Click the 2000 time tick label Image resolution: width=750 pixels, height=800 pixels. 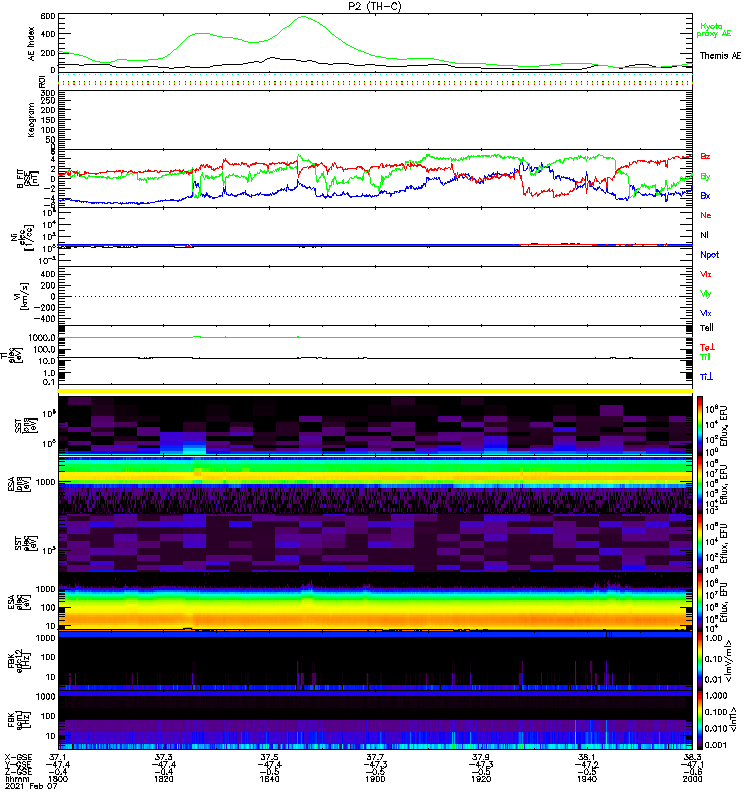[x=692, y=779]
